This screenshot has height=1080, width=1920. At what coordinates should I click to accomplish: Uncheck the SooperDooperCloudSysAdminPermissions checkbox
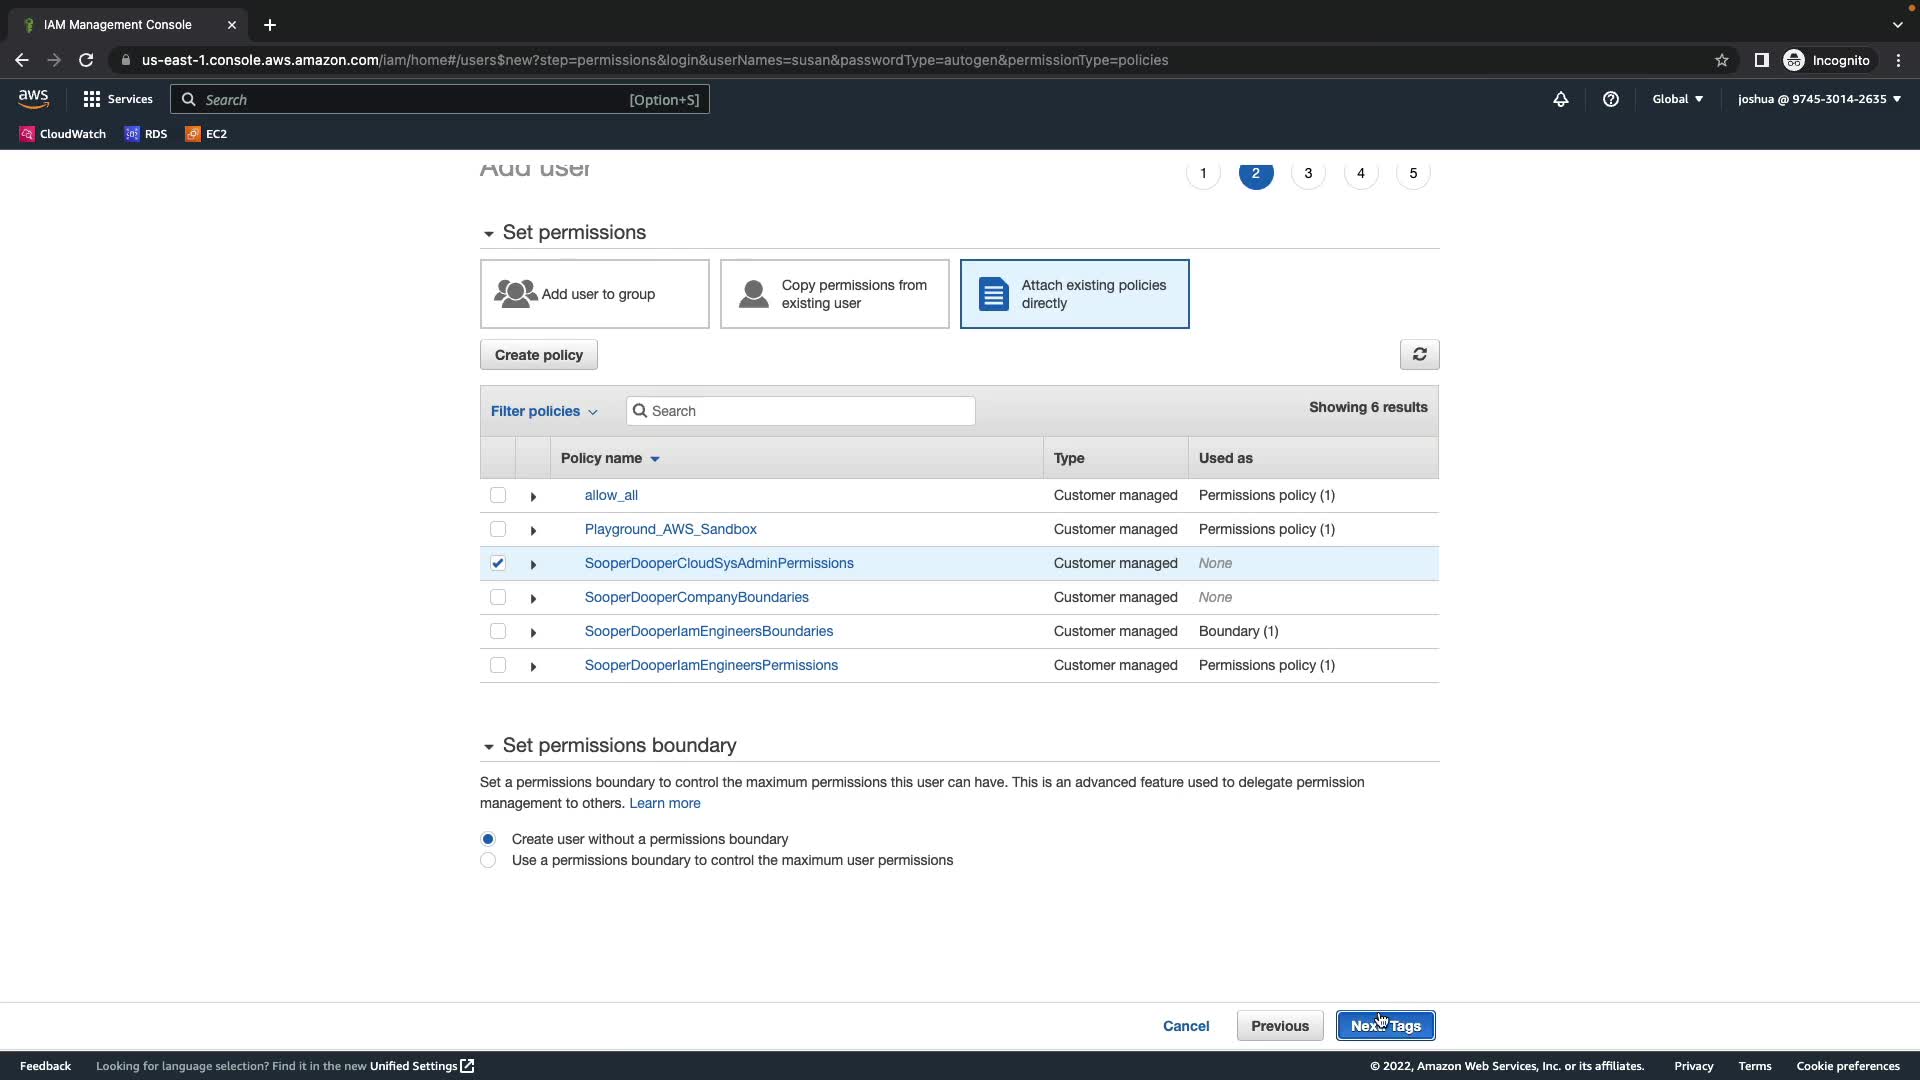(498, 563)
